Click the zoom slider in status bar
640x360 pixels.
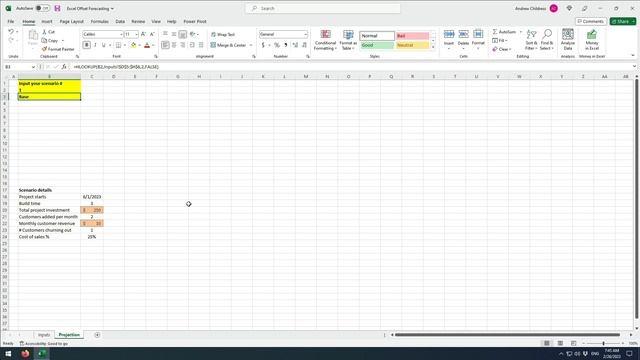(603, 343)
